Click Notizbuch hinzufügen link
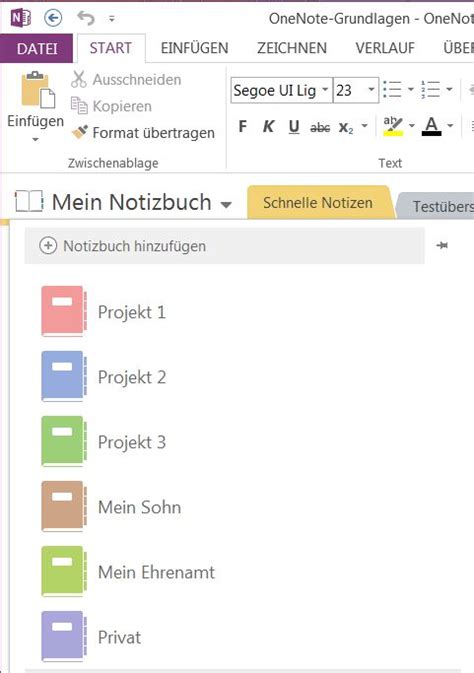Viewport: 474px width, 673px height. (x=135, y=246)
